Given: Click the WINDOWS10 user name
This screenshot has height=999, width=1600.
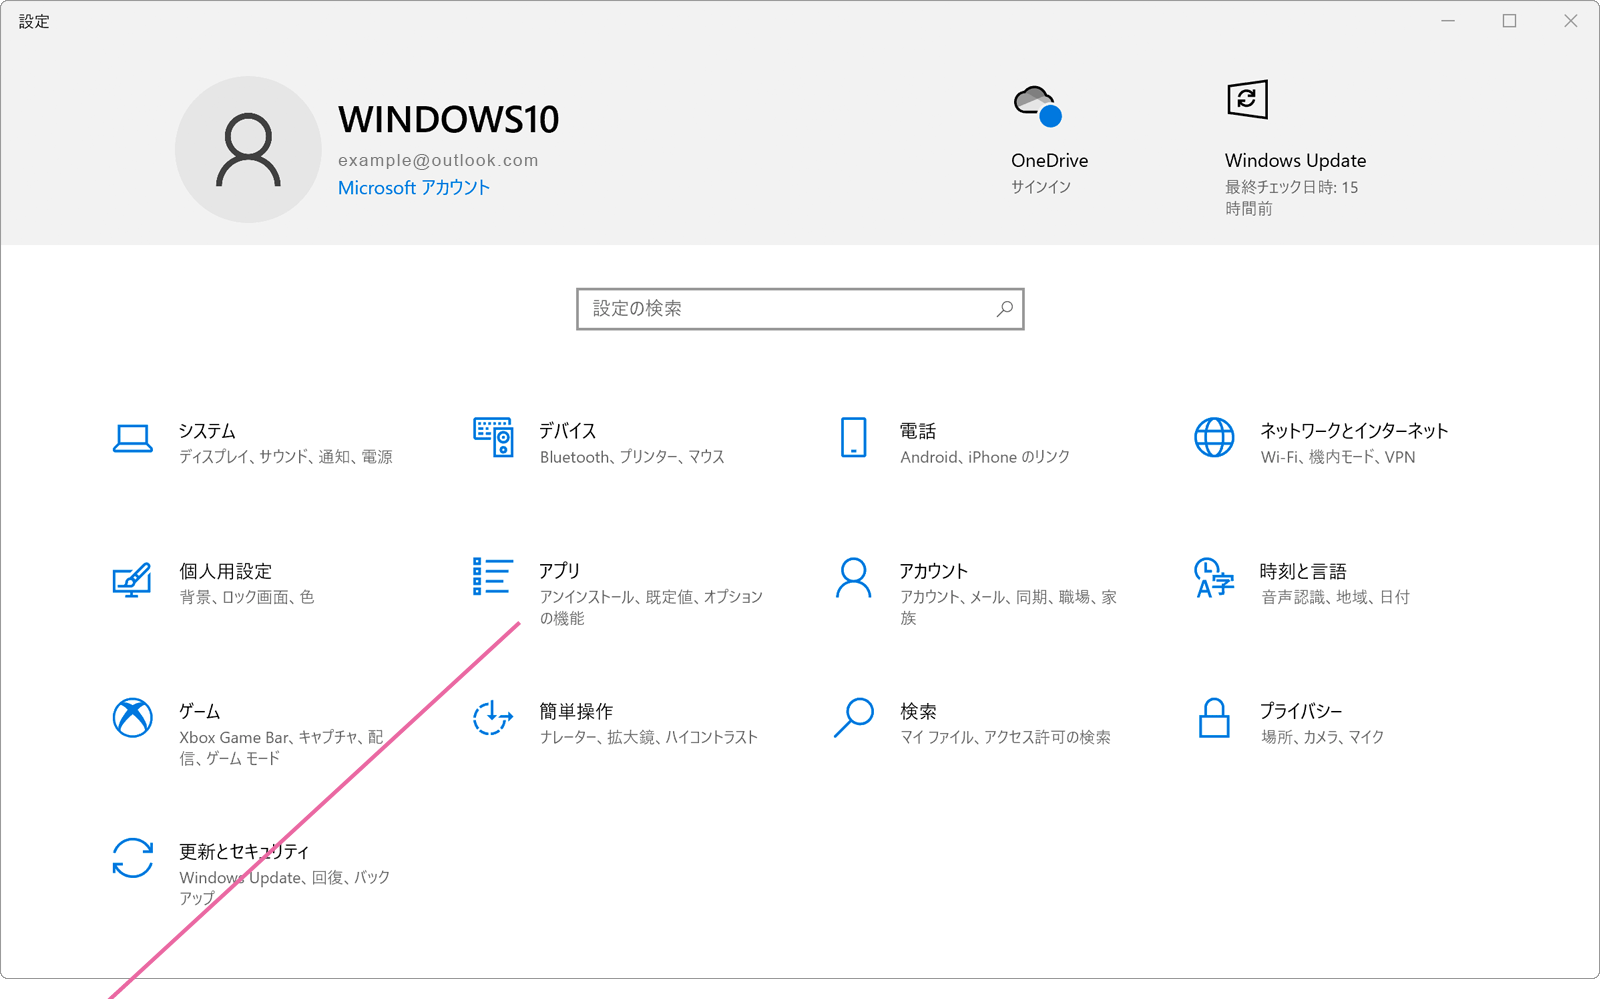Looking at the screenshot, I should click(x=449, y=120).
